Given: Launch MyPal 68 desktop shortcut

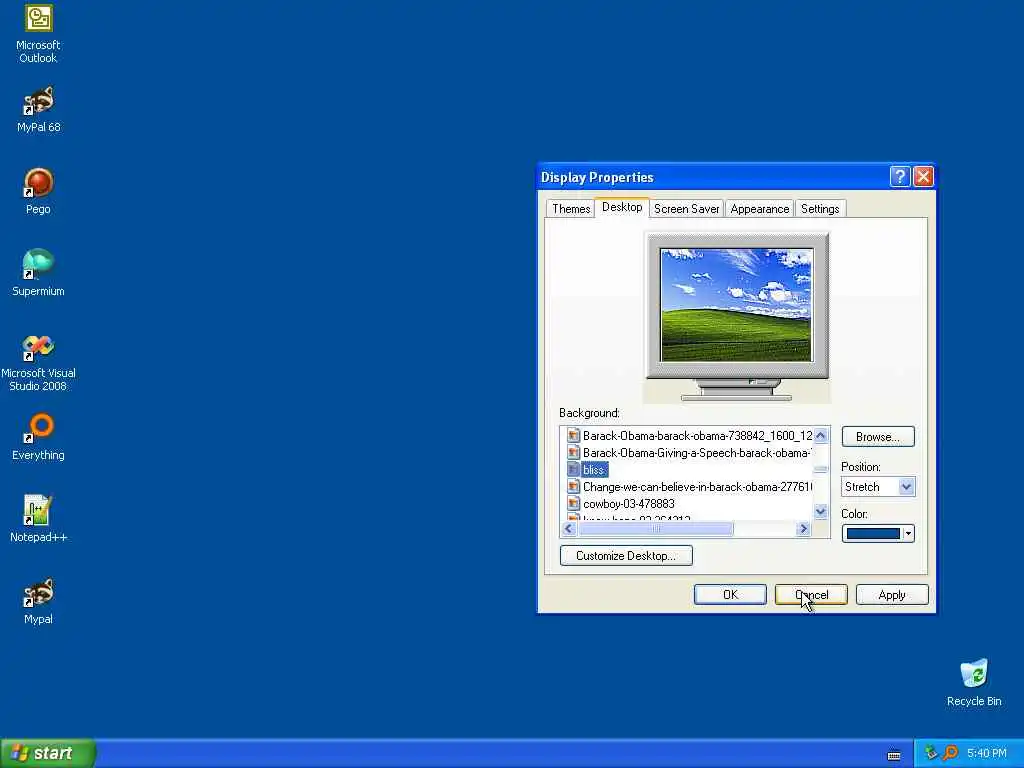Looking at the screenshot, I should point(38,110).
